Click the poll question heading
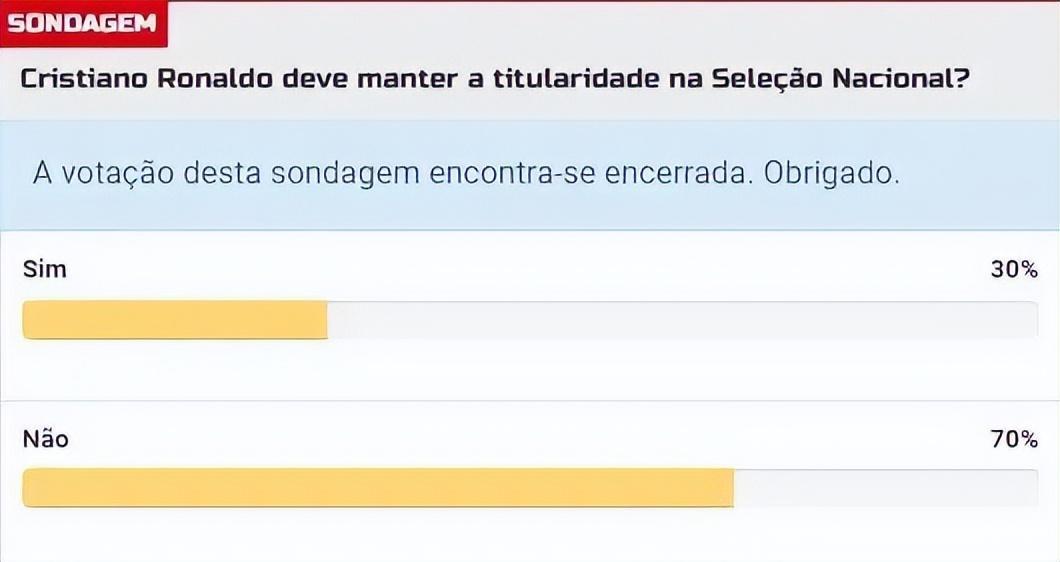 (x=494, y=79)
